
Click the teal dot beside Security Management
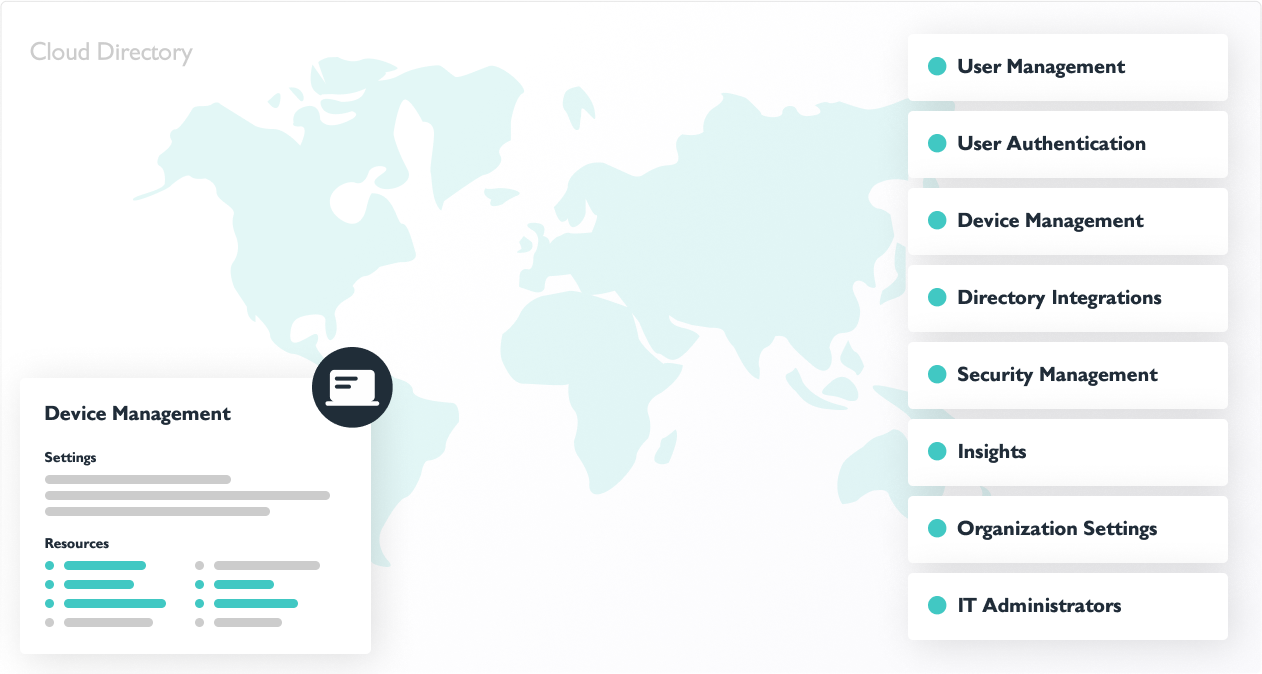(x=937, y=375)
